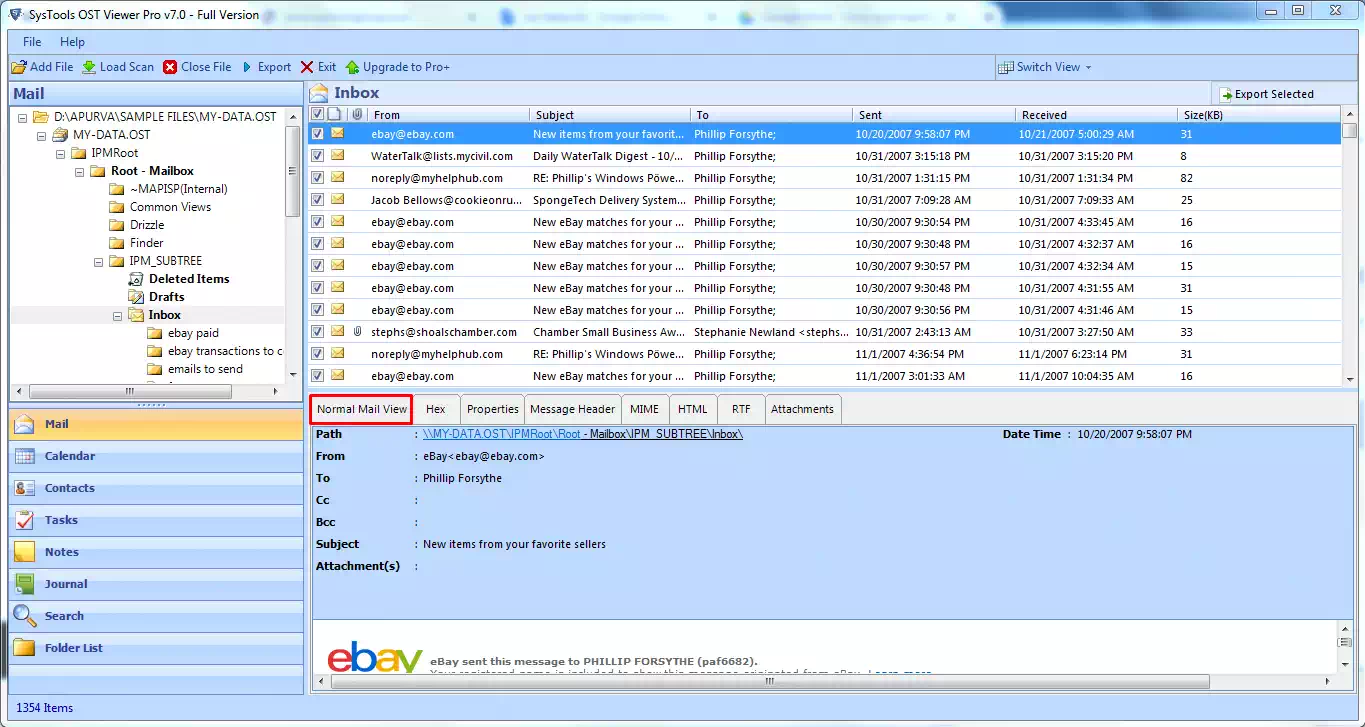Screen dimensions: 1365x727
Task: Open the Contacts navigation section
Action: (156, 488)
